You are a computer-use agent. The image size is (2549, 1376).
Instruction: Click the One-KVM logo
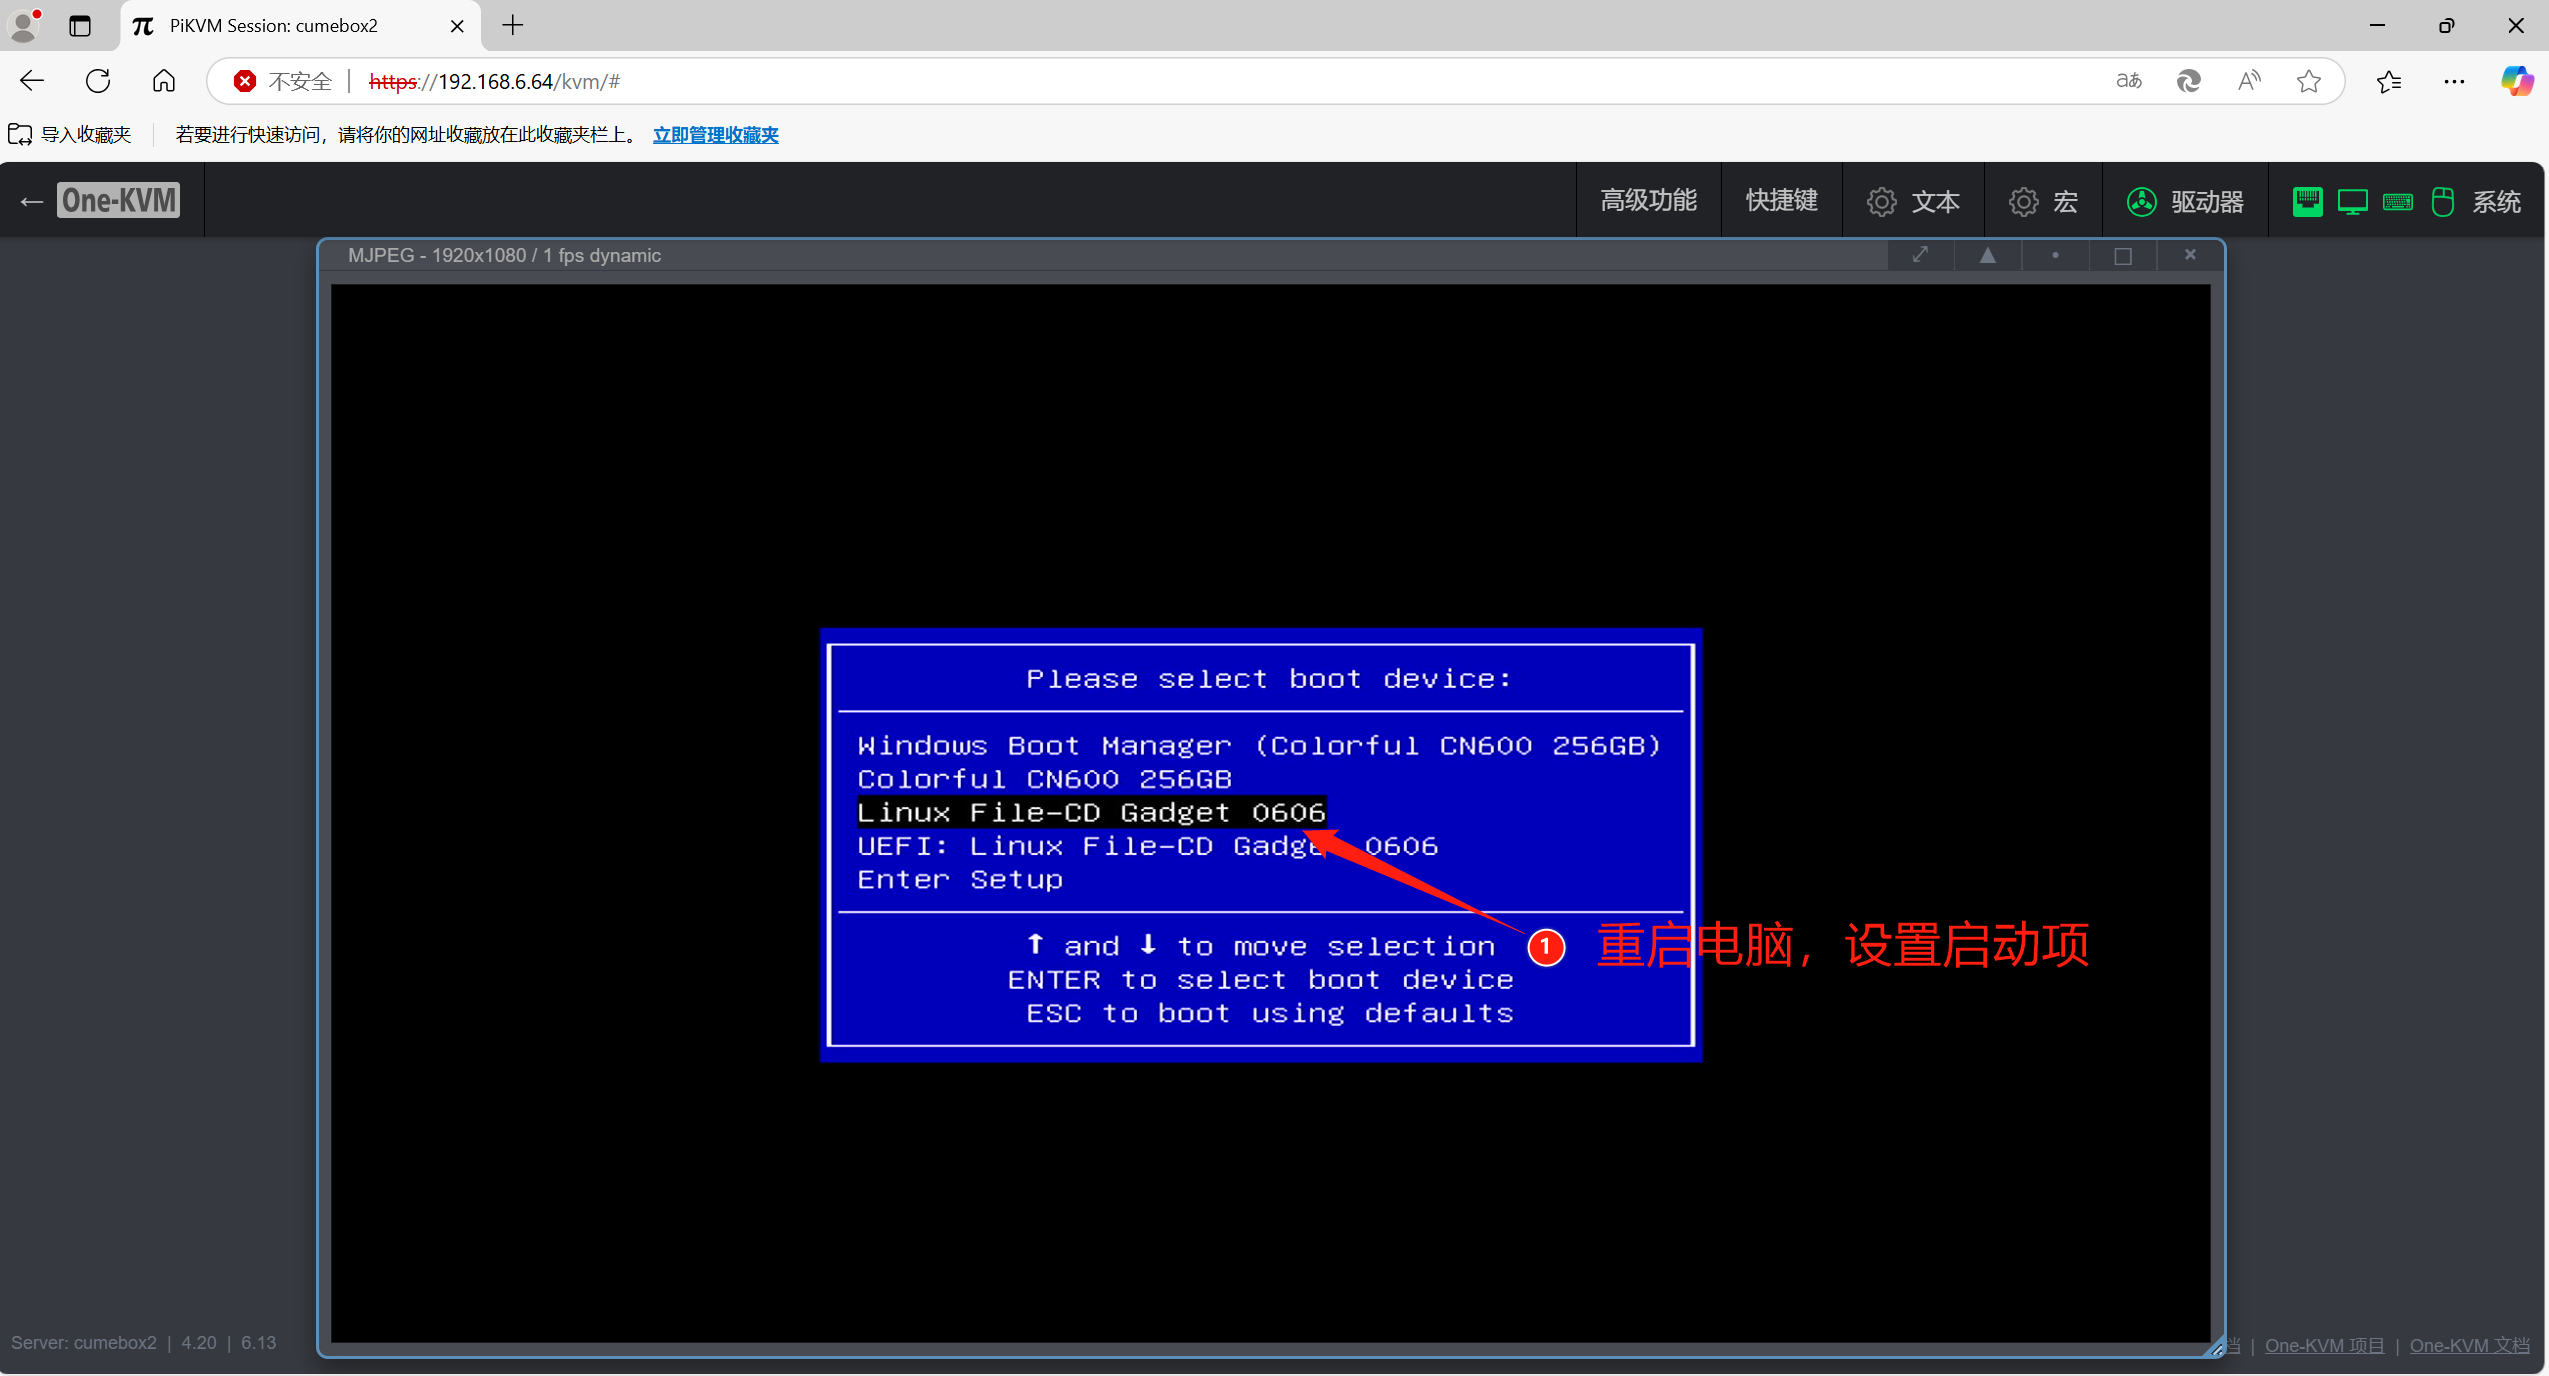point(118,201)
